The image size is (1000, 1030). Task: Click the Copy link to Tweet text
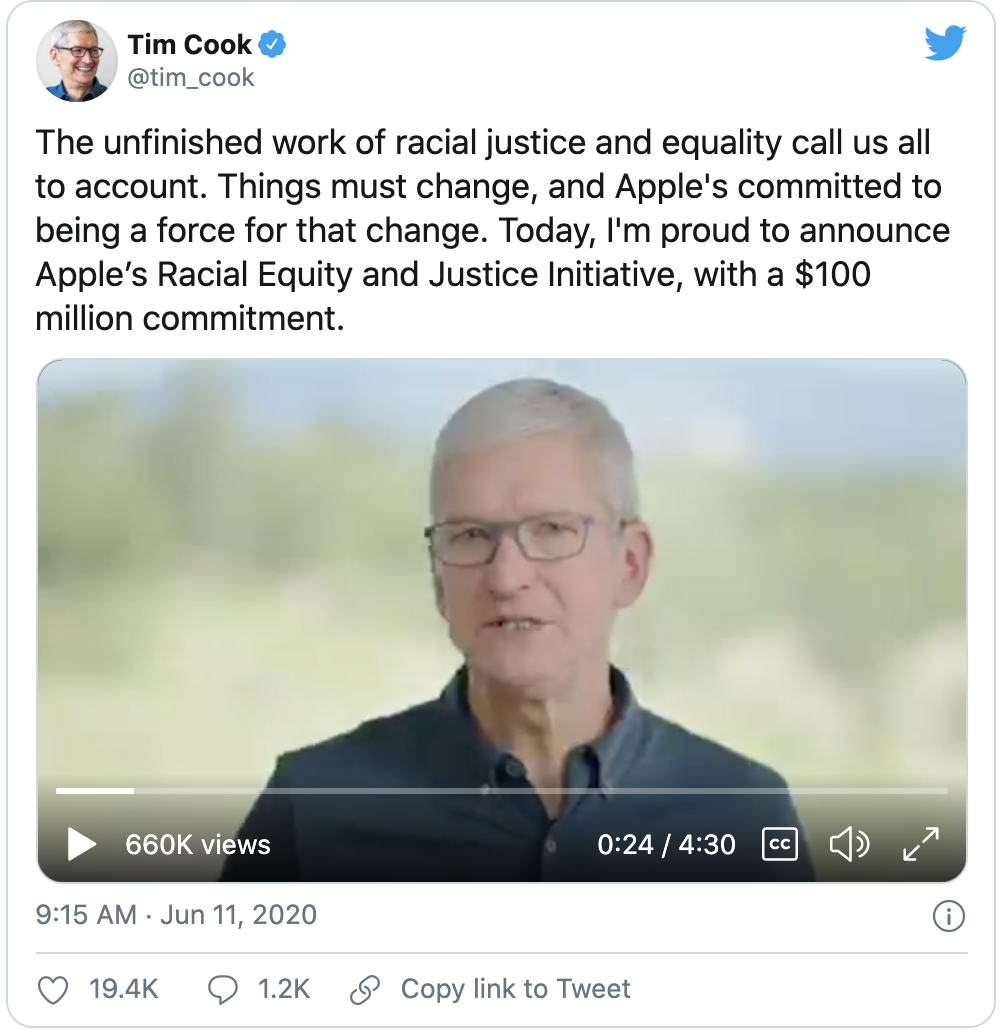pyautogui.click(x=515, y=990)
